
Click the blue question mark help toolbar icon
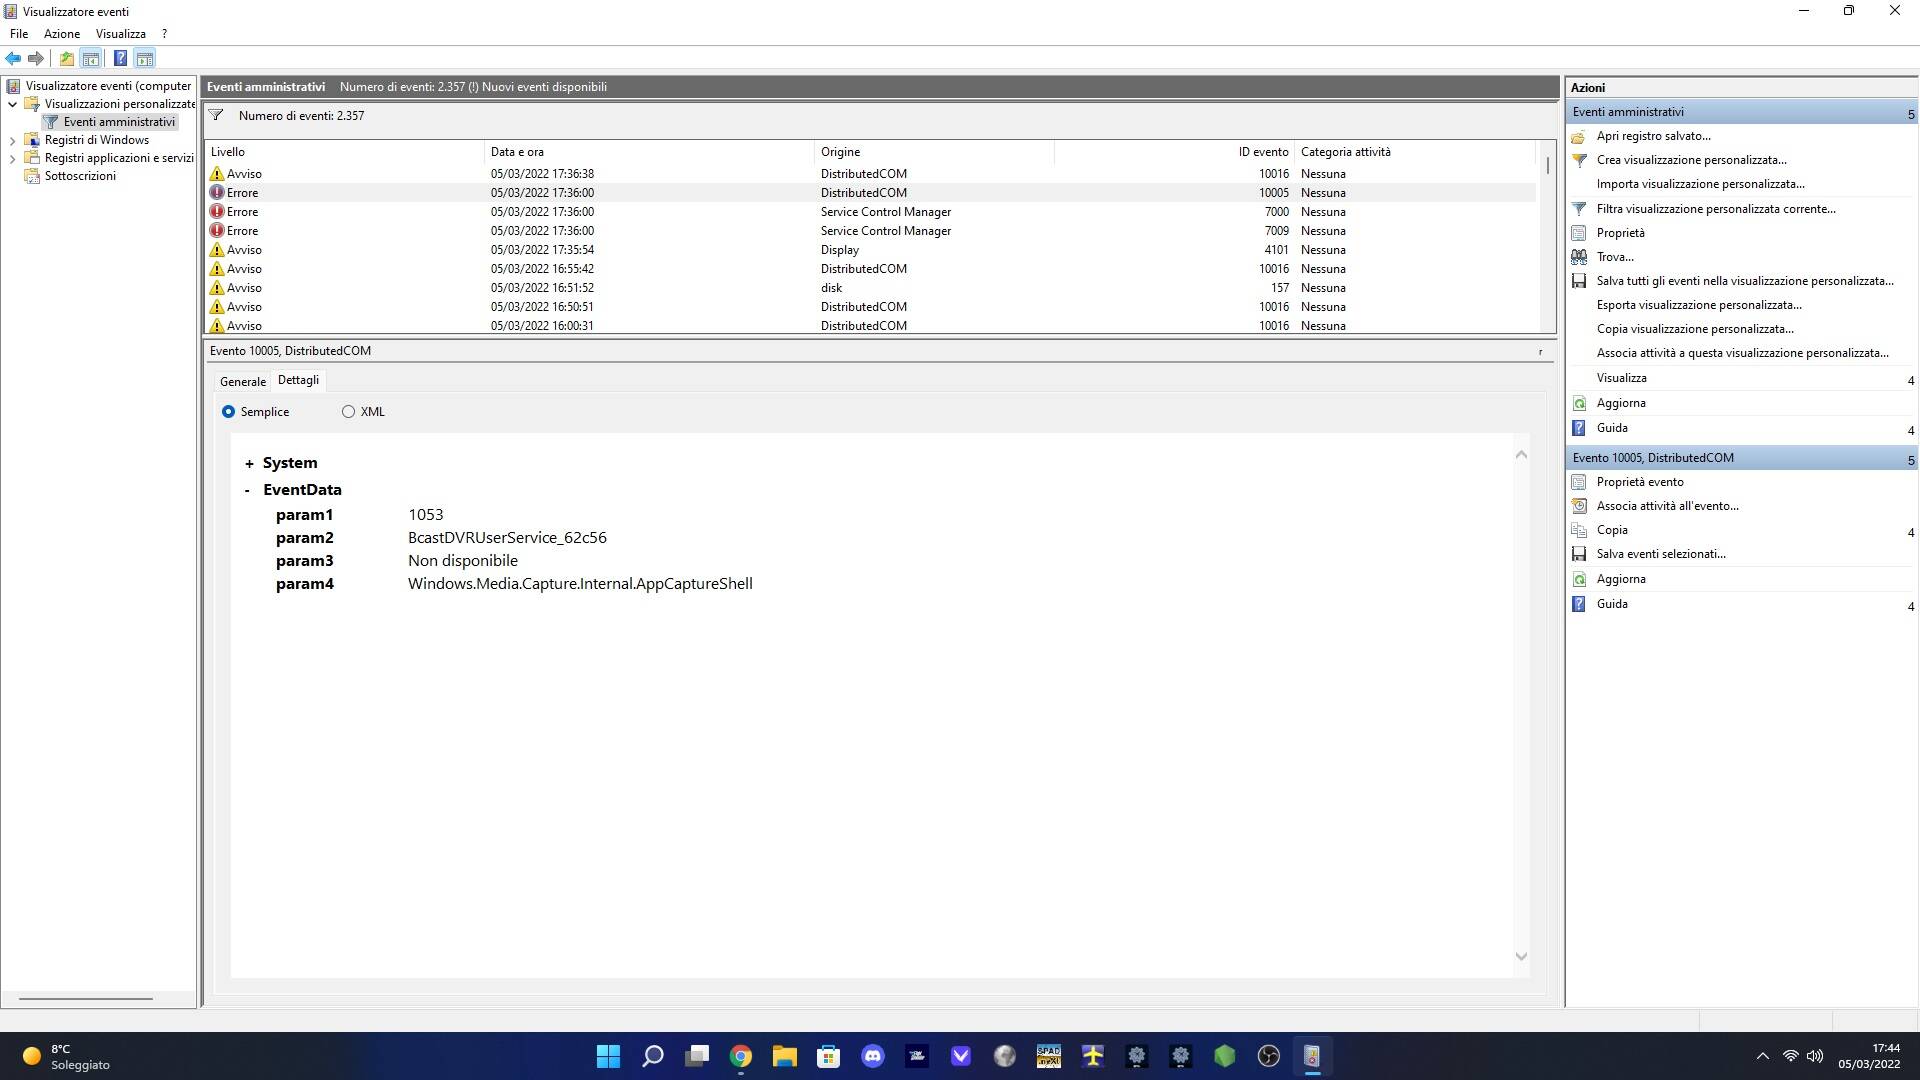point(120,59)
